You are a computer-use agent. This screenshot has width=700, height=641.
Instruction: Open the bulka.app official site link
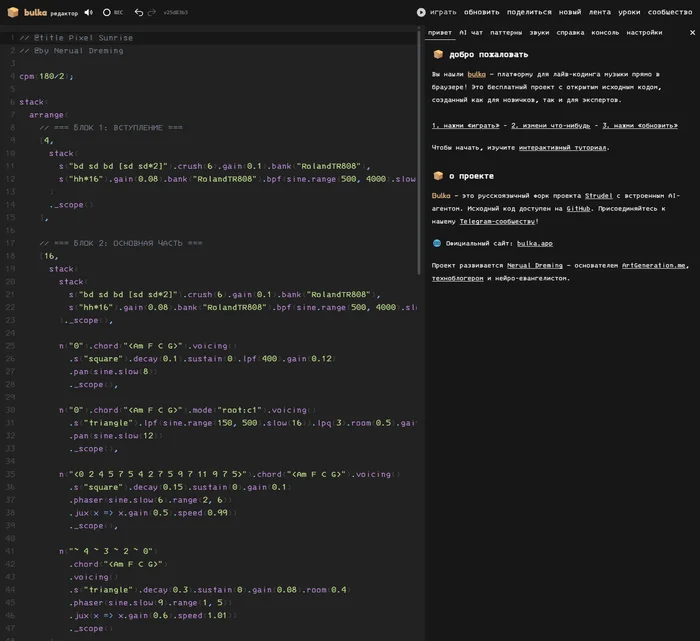pyautogui.click(x=534, y=243)
